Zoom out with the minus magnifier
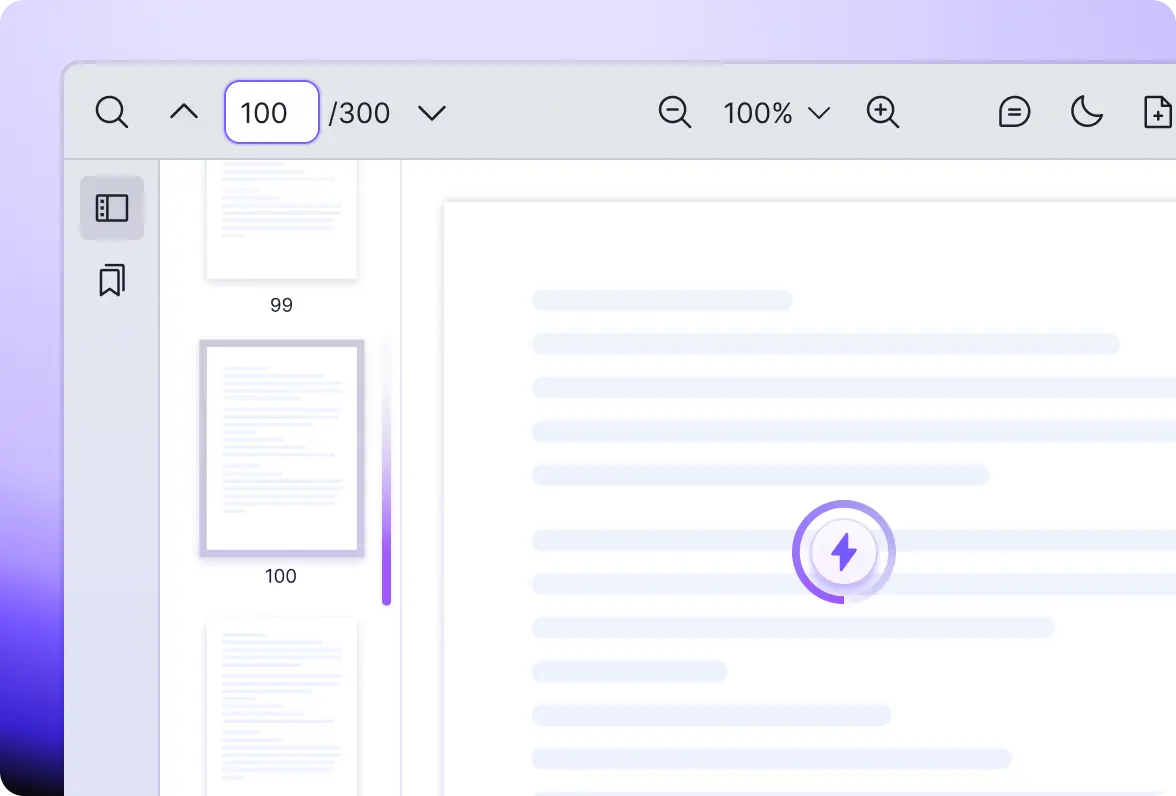The height and width of the screenshot is (796, 1176). pyautogui.click(x=675, y=113)
